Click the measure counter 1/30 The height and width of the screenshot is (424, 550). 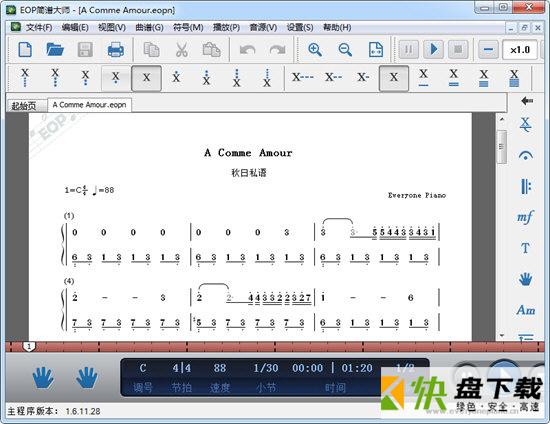[266, 368]
